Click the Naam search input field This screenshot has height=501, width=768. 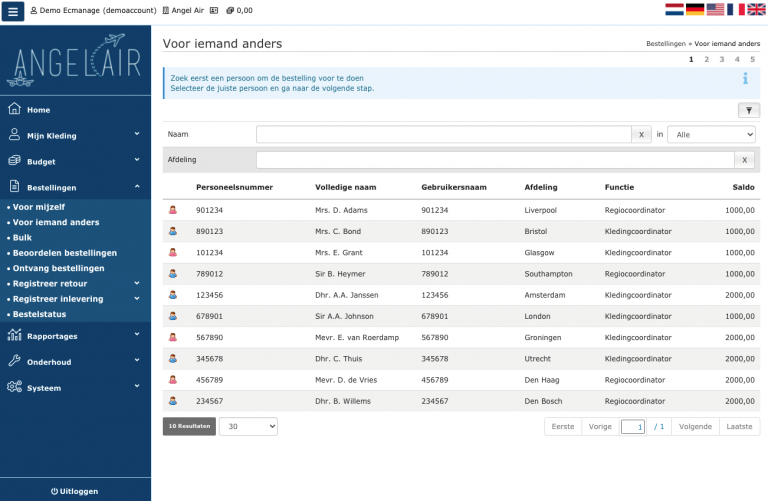coord(443,134)
